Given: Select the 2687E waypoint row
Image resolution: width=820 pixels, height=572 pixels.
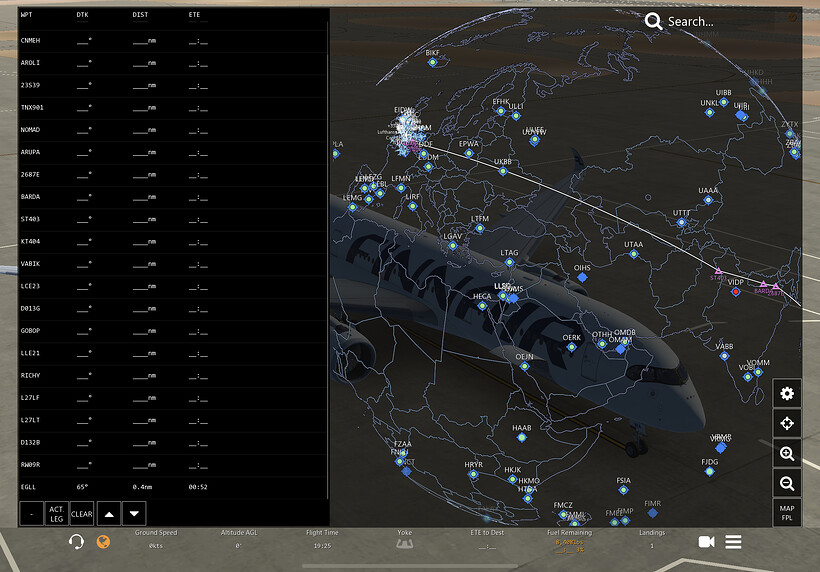Looking at the screenshot, I should (173, 175).
